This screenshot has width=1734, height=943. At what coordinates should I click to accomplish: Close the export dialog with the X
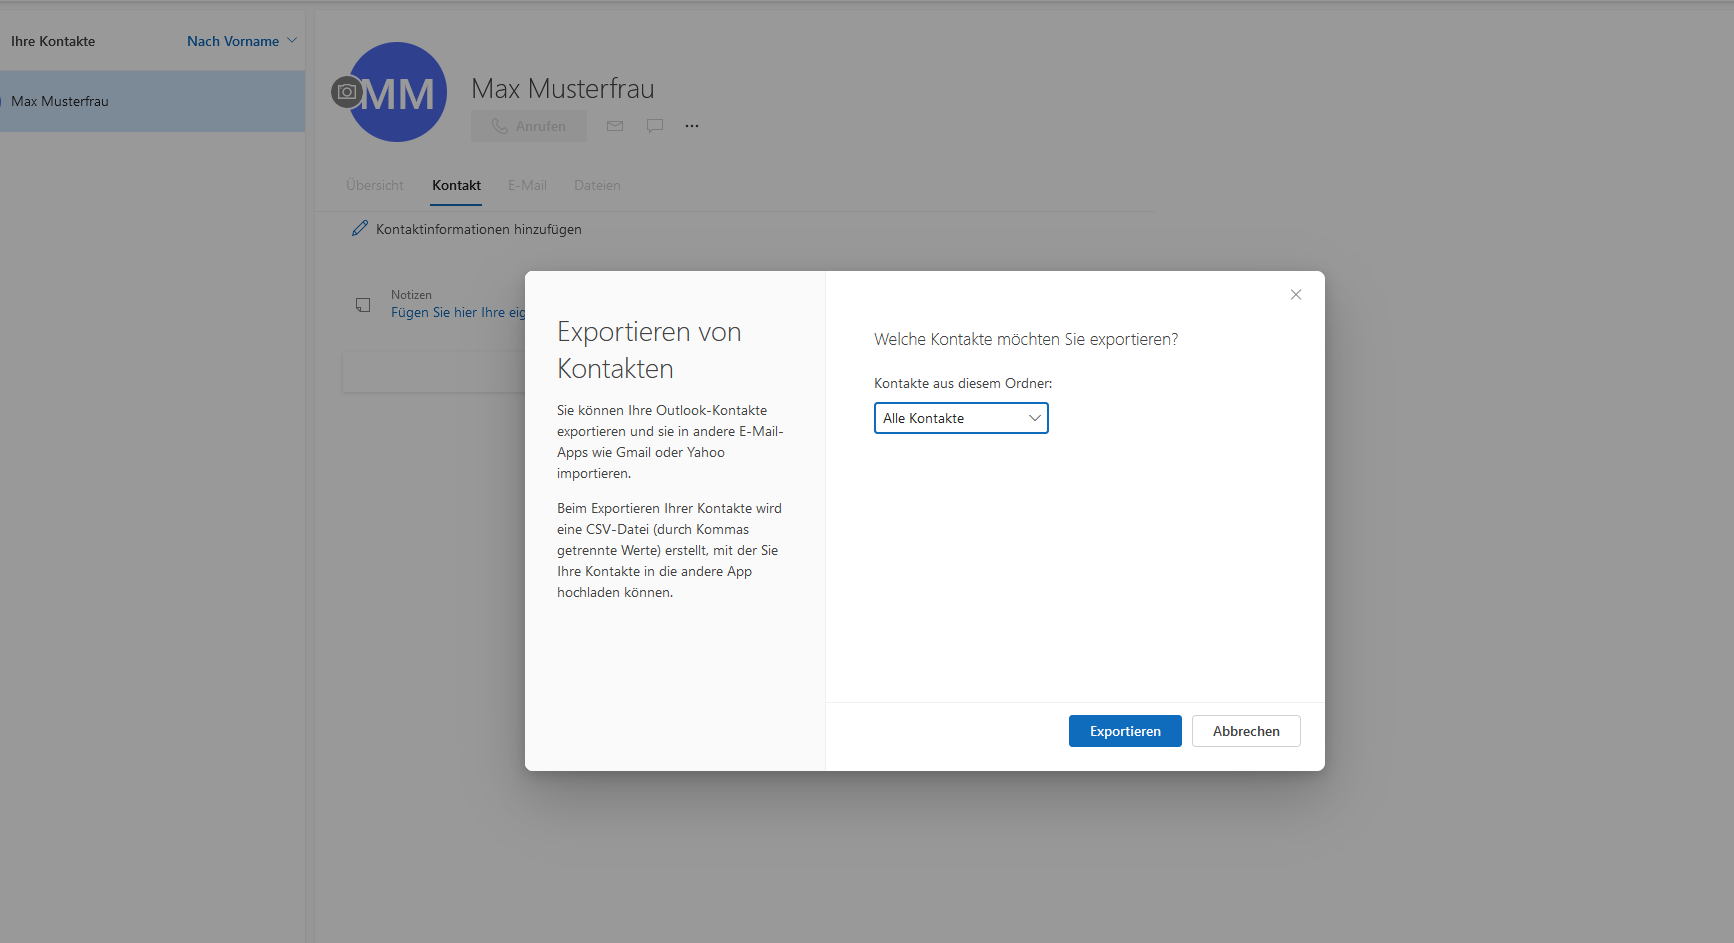pos(1296,295)
